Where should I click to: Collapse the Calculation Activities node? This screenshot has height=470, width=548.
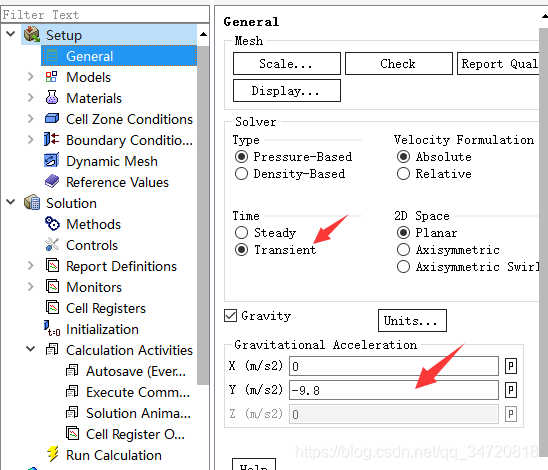(31, 349)
